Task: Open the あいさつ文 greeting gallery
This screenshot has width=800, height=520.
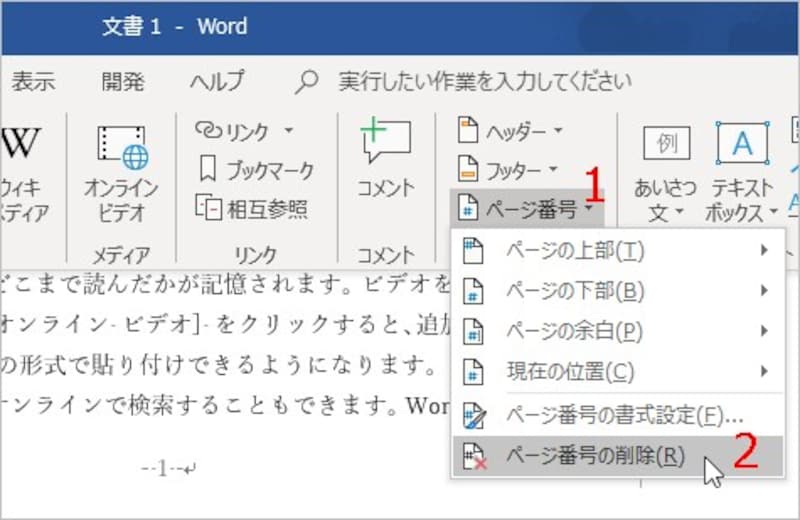Action: tap(666, 175)
